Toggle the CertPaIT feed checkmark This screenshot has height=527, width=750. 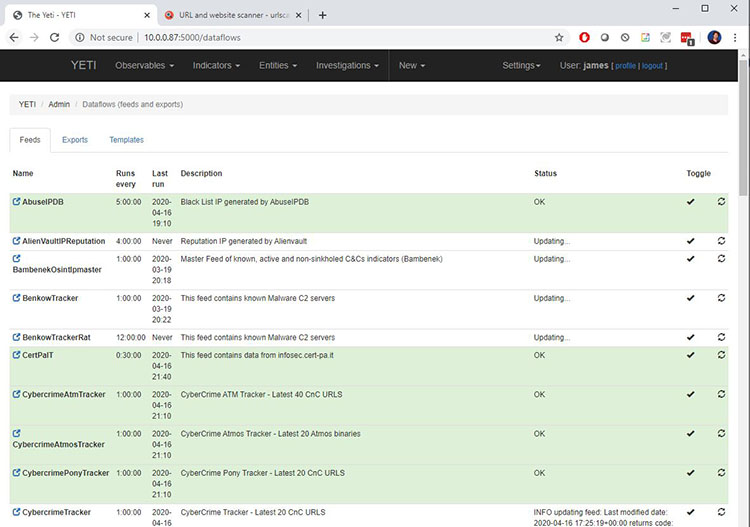(690, 355)
